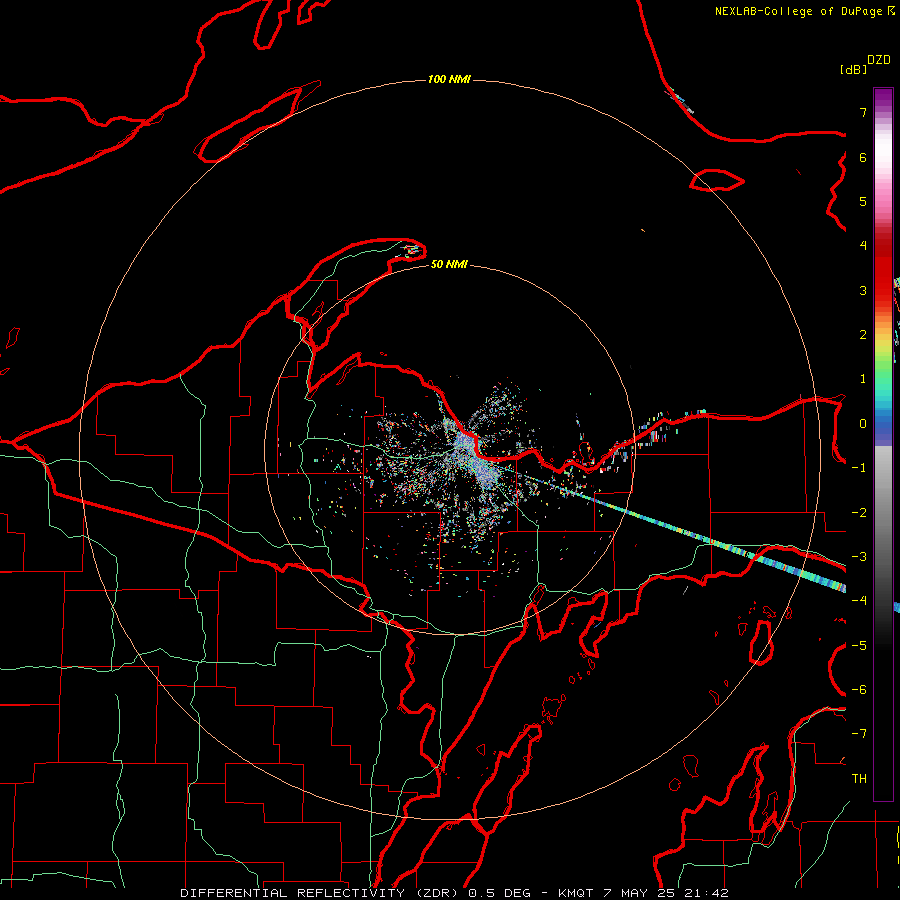Click the 100 NMI range ring label
This screenshot has width=900, height=900.
[x=449, y=79]
